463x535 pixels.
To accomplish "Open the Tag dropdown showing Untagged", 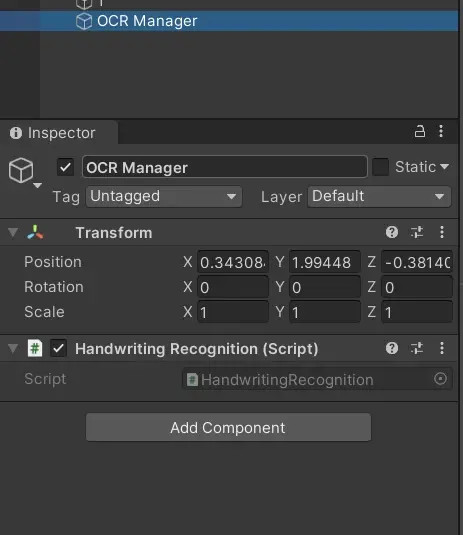I will tap(164, 197).
